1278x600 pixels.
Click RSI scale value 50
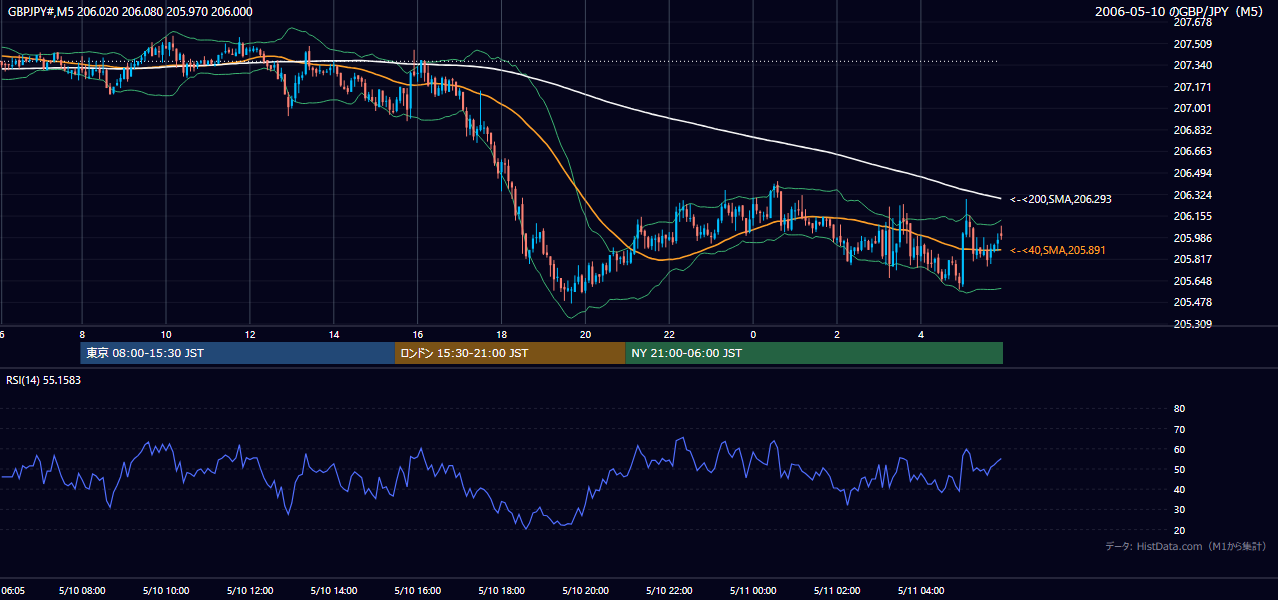coord(1179,469)
